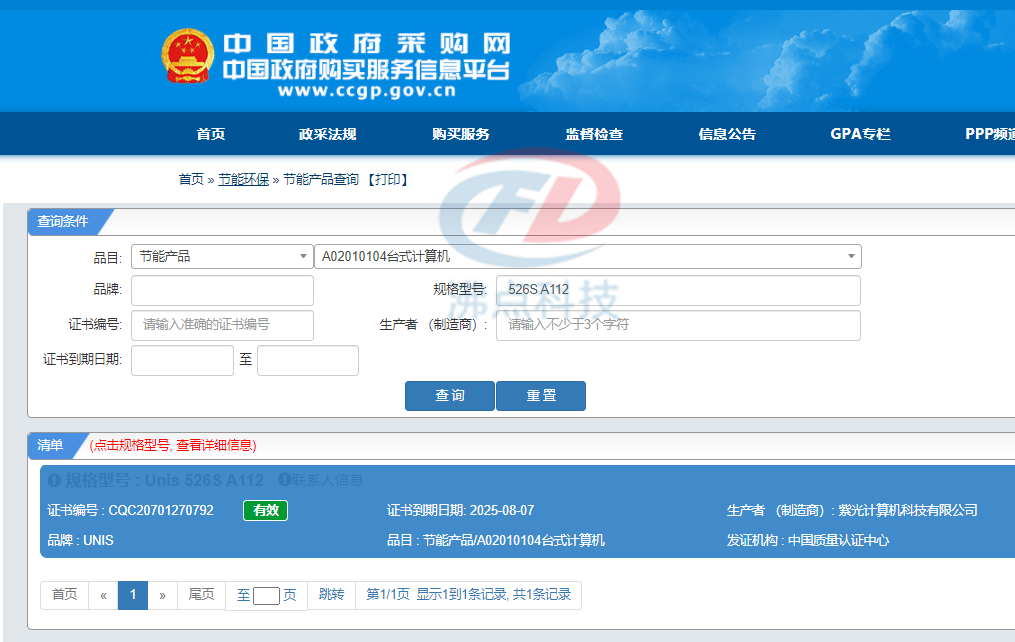This screenshot has height=642, width=1015.
Task: Open the 监督检查 navigation menu
Action: 594,134
